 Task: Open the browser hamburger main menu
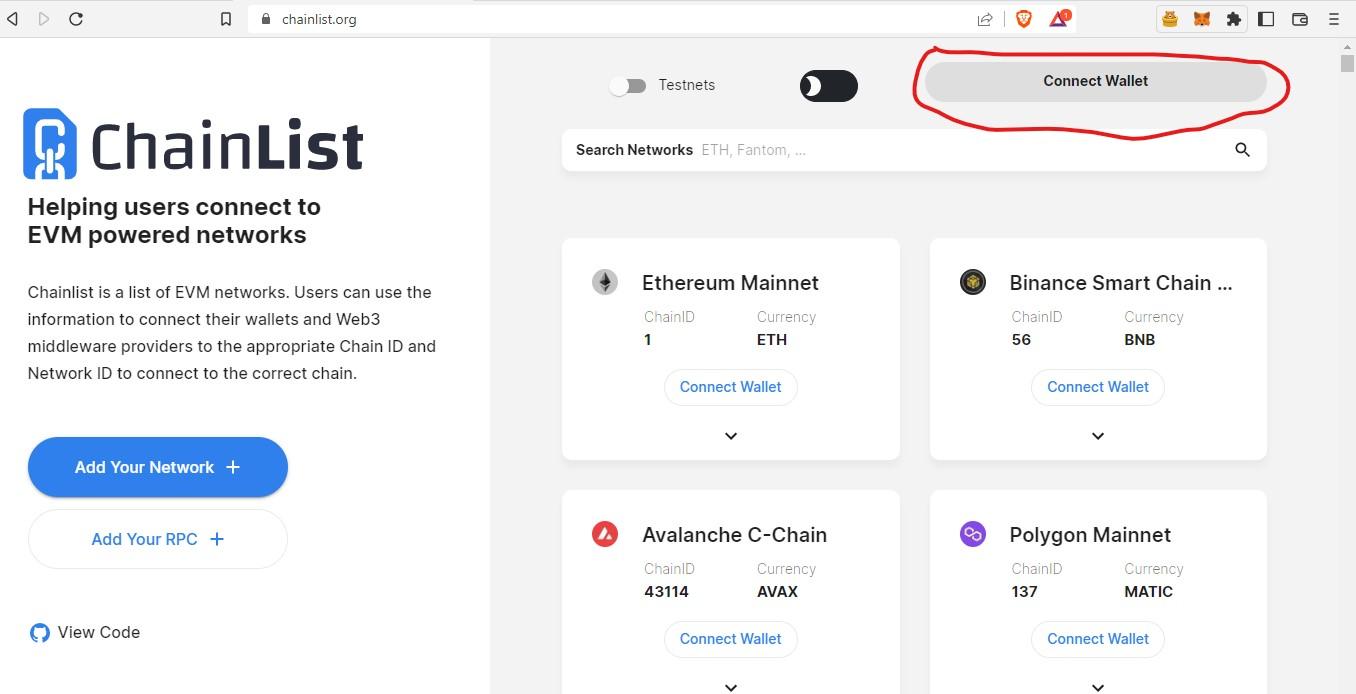[x=1334, y=19]
